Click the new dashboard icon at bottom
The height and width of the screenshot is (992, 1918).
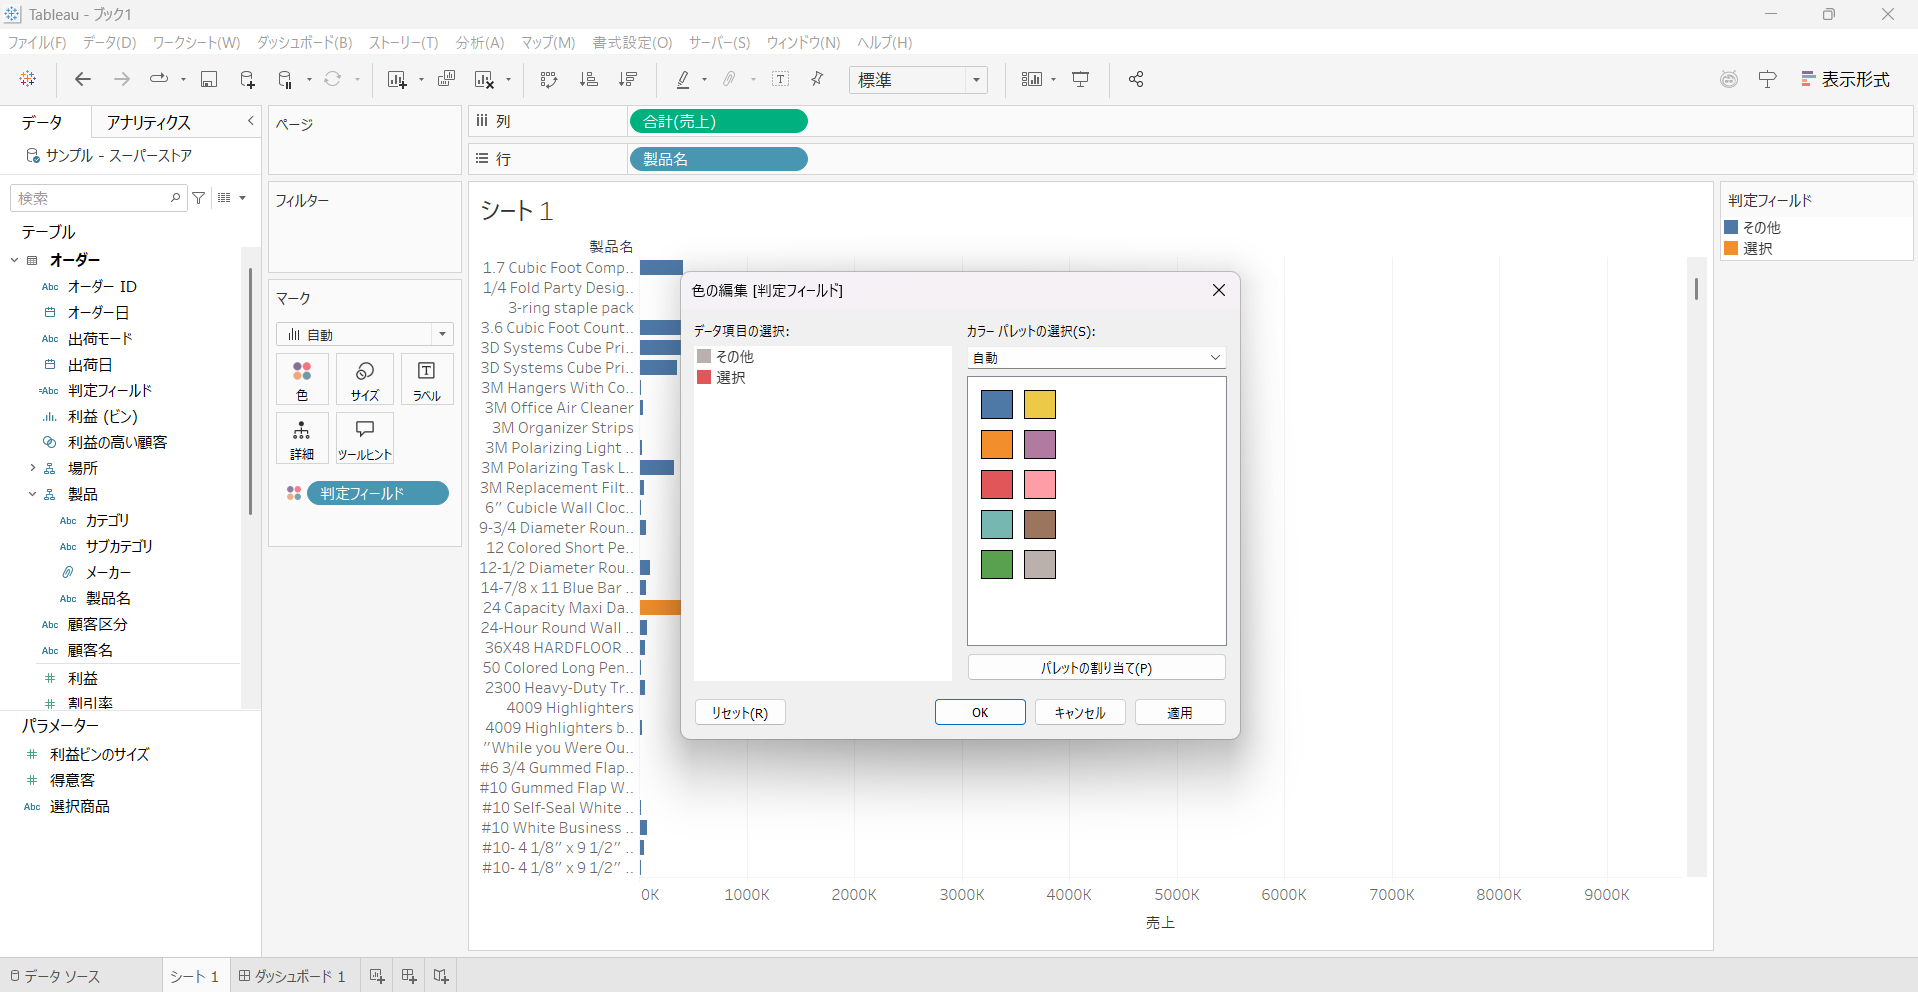point(408,976)
